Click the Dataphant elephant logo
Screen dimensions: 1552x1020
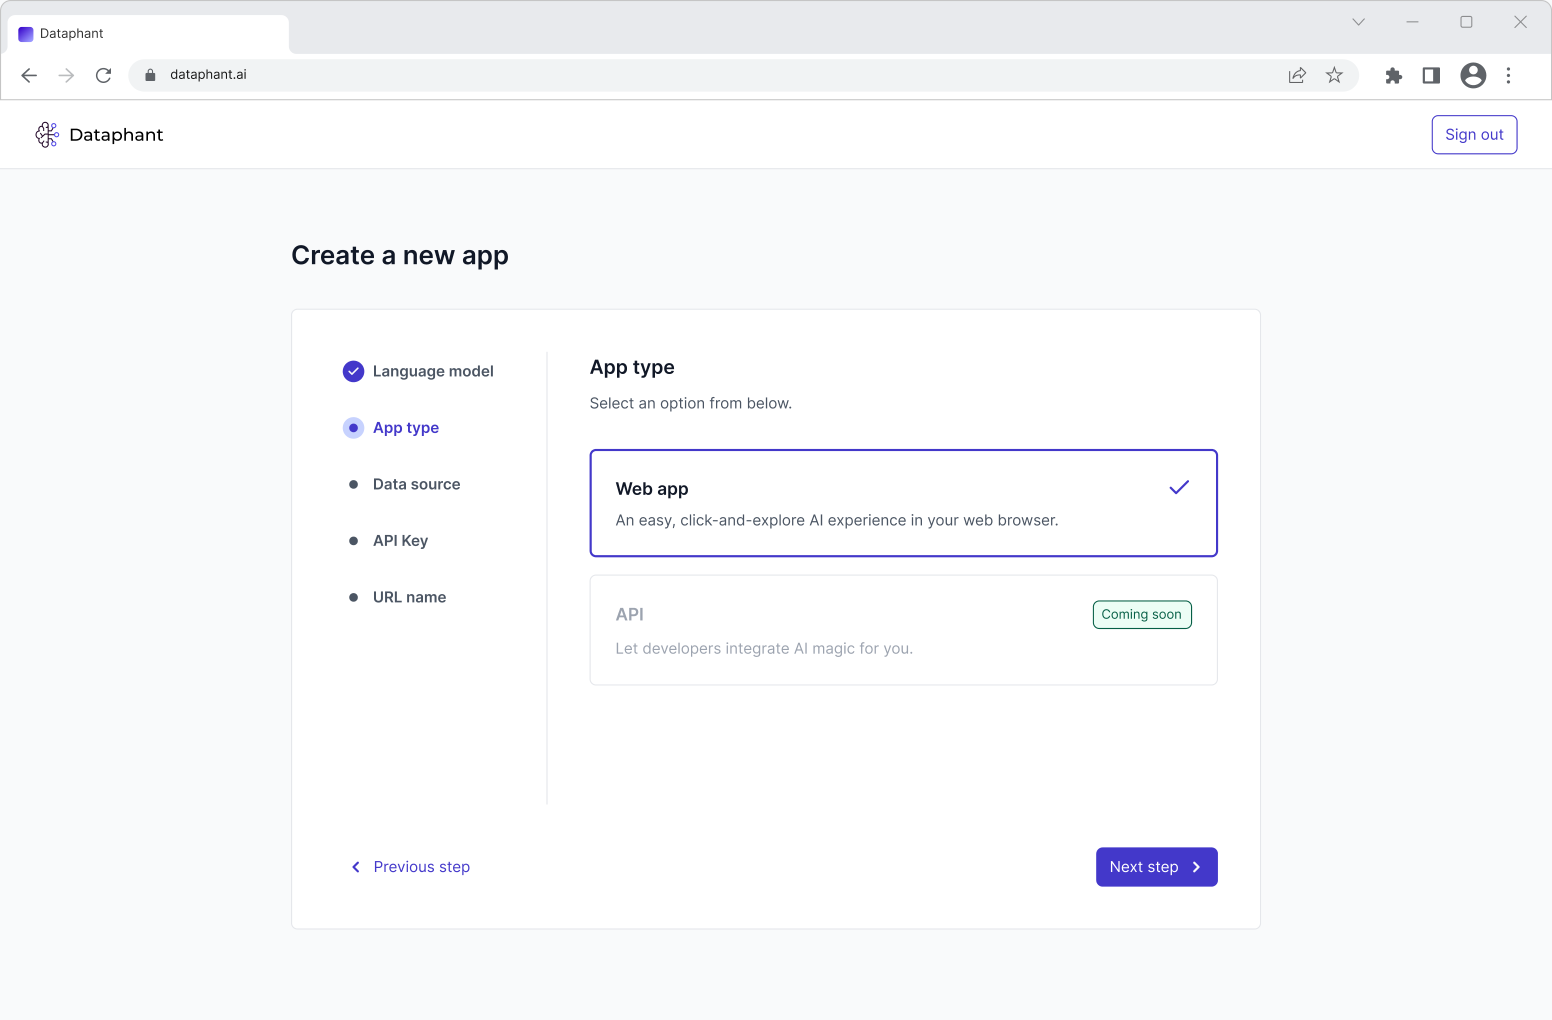pos(46,134)
